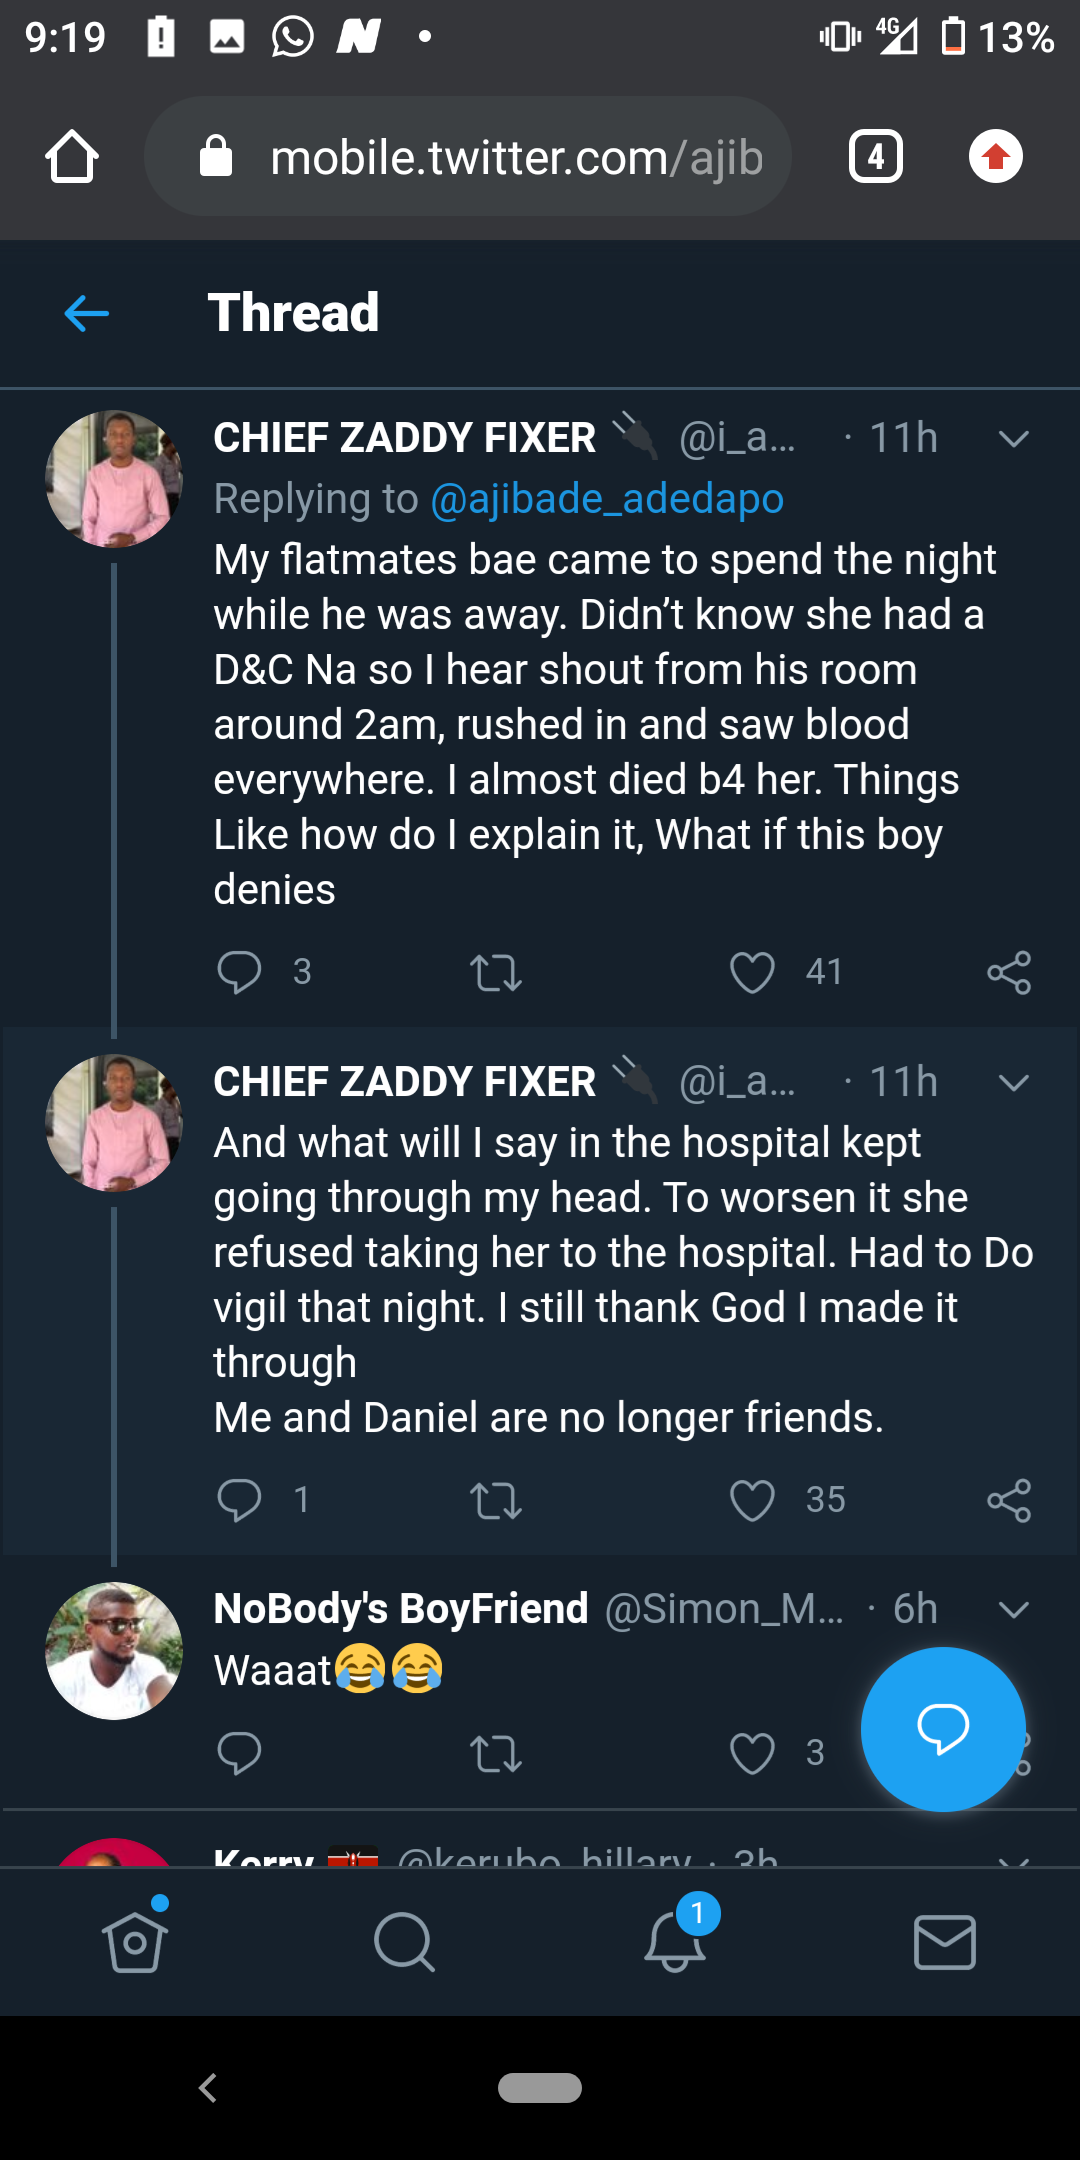This screenshot has height=2160, width=1080.
Task: Open the notifications bell tab
Action: pyautogui.click(x=675, y=1942)
